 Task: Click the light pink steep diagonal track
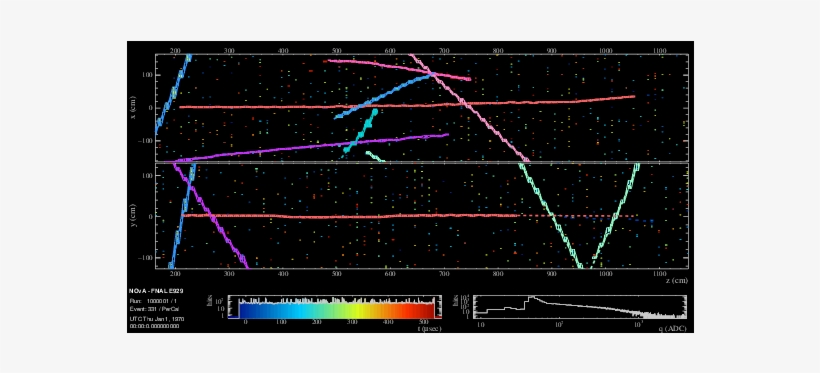pos(468,107)
